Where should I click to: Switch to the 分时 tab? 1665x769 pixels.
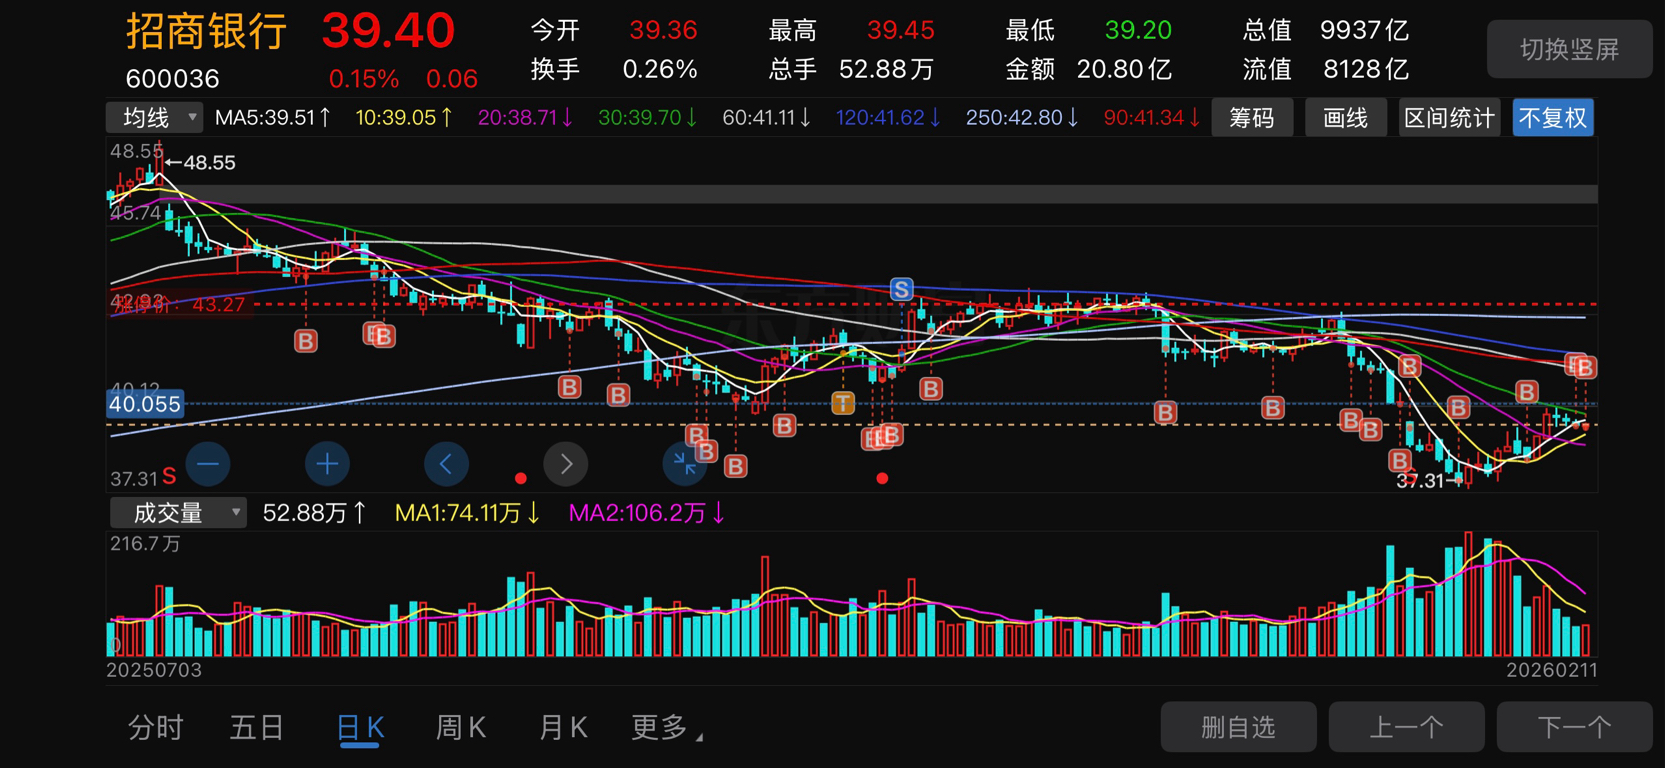[156, 728]
